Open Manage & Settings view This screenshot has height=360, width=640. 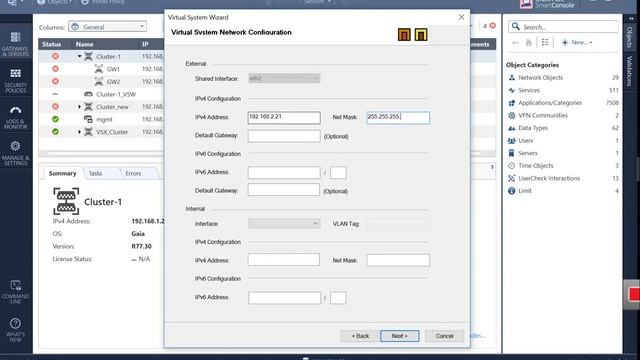pyautogui.click(x=16, y=153)
